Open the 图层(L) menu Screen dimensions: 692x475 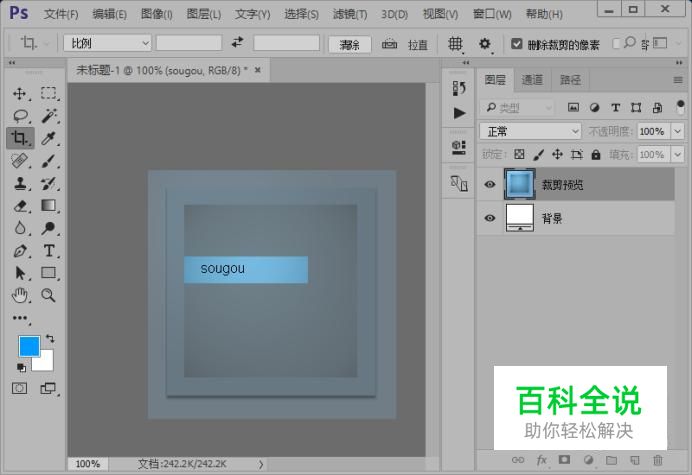coord(203,15)
